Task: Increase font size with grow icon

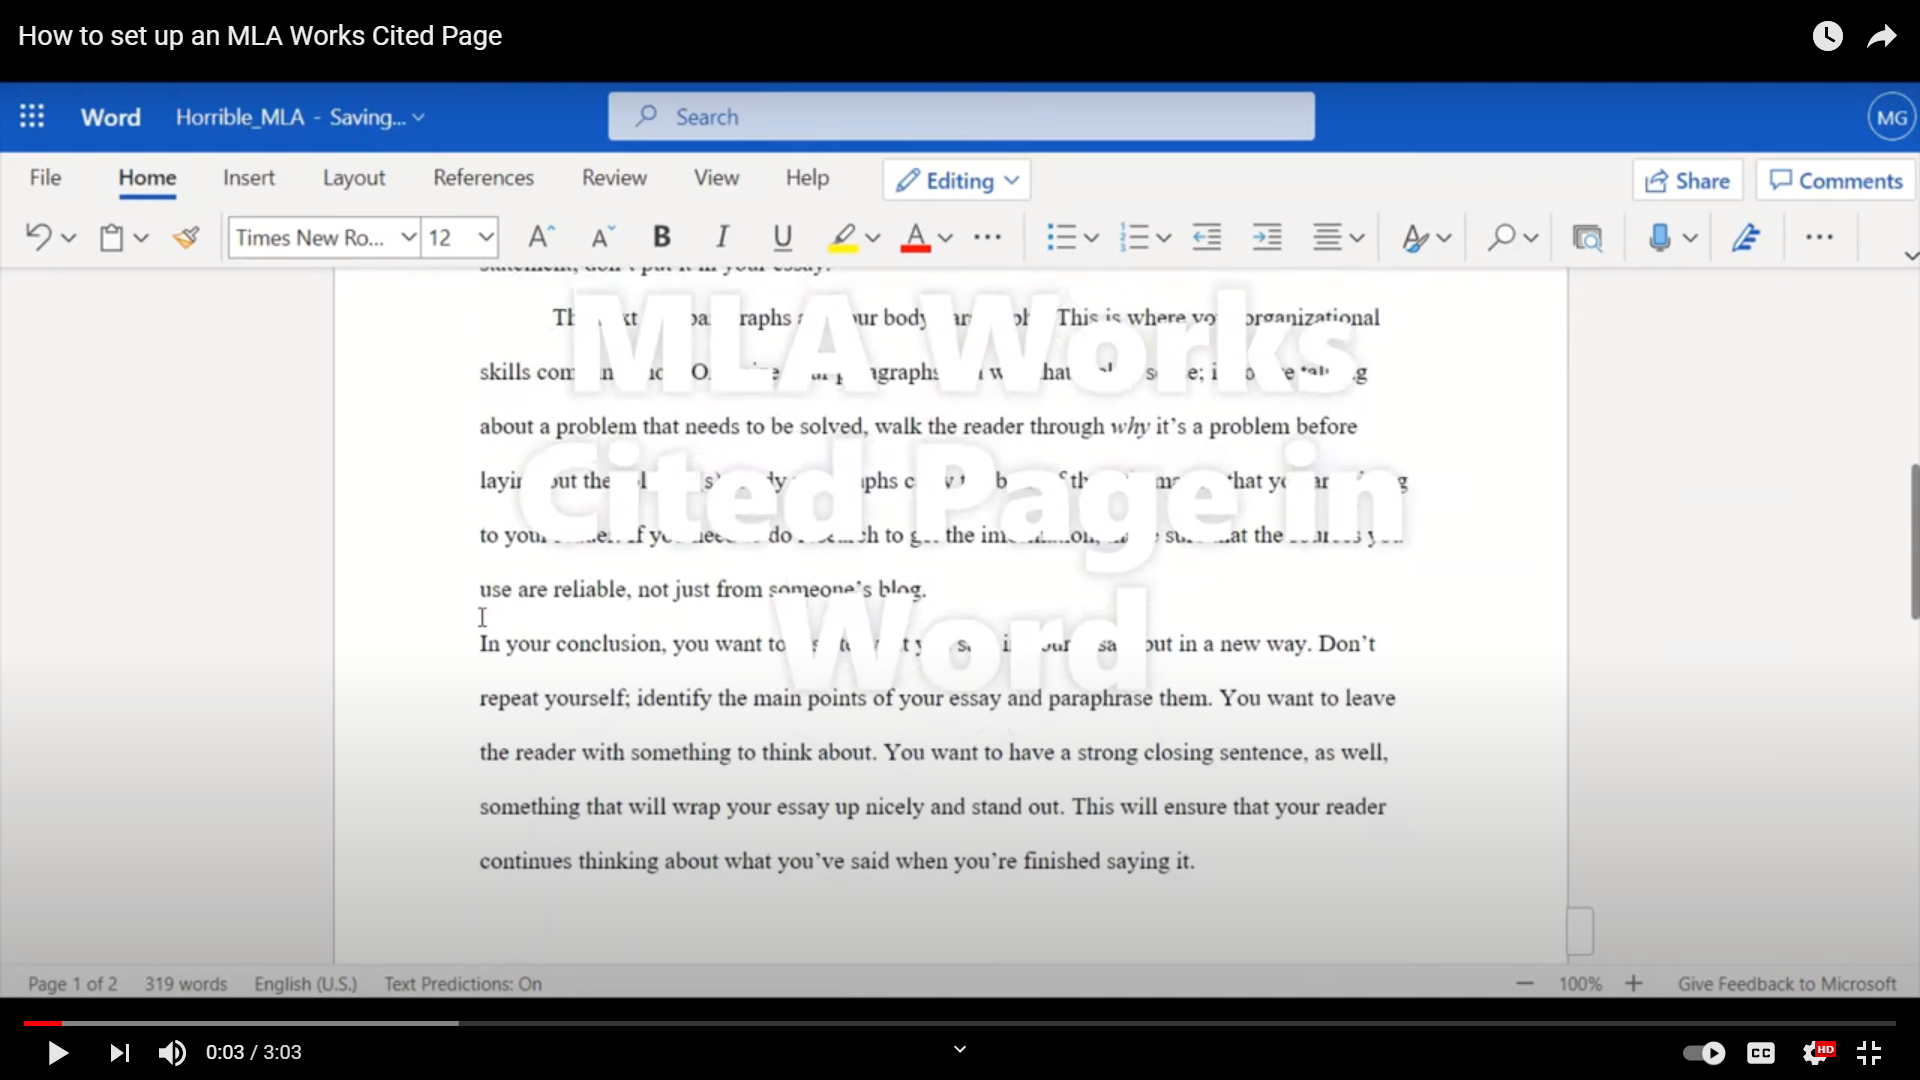Action: point(541,237)
